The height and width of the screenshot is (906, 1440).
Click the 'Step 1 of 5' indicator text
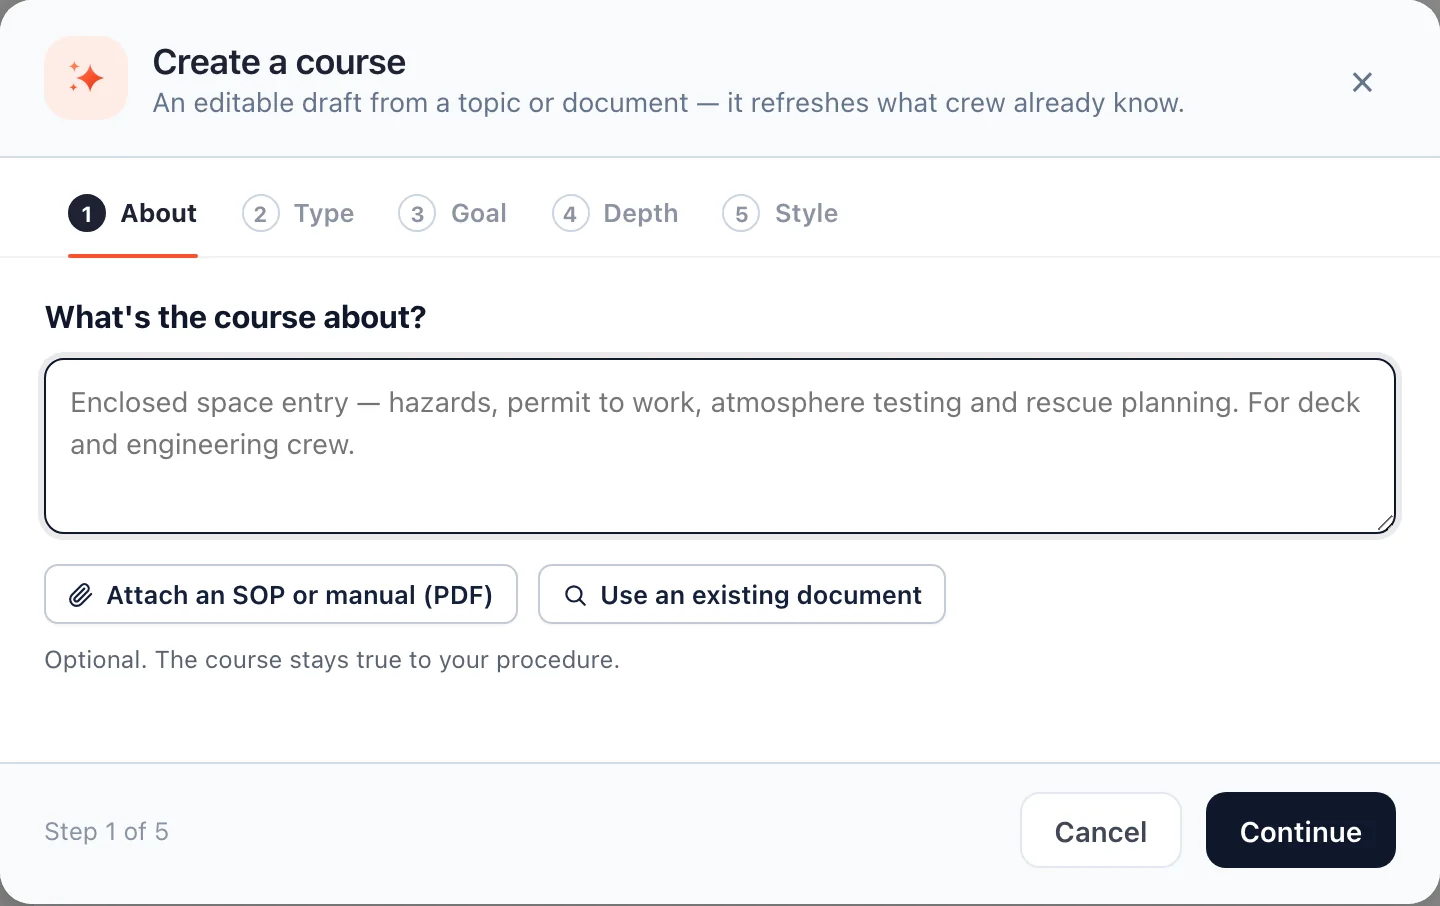click(x=107, y=831)
